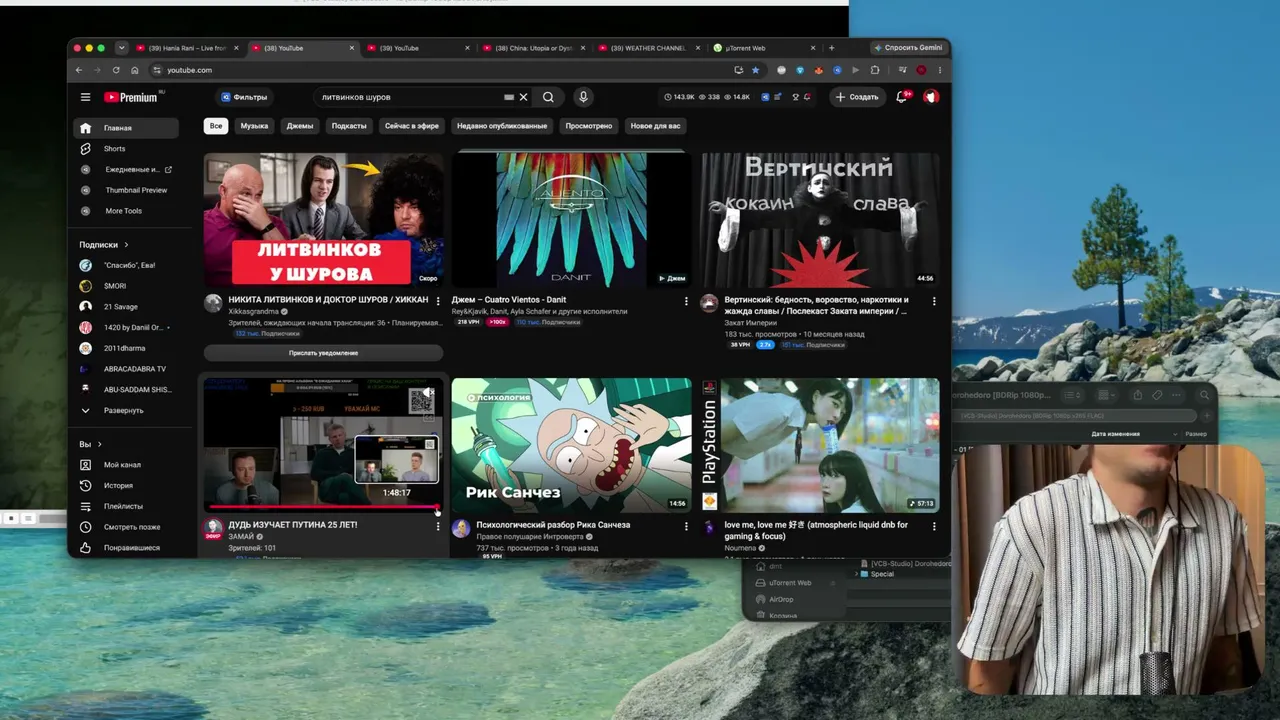Switch to the WEATHER CHANNEL browser tab
Screen dimensions: 1280x720
650,48
